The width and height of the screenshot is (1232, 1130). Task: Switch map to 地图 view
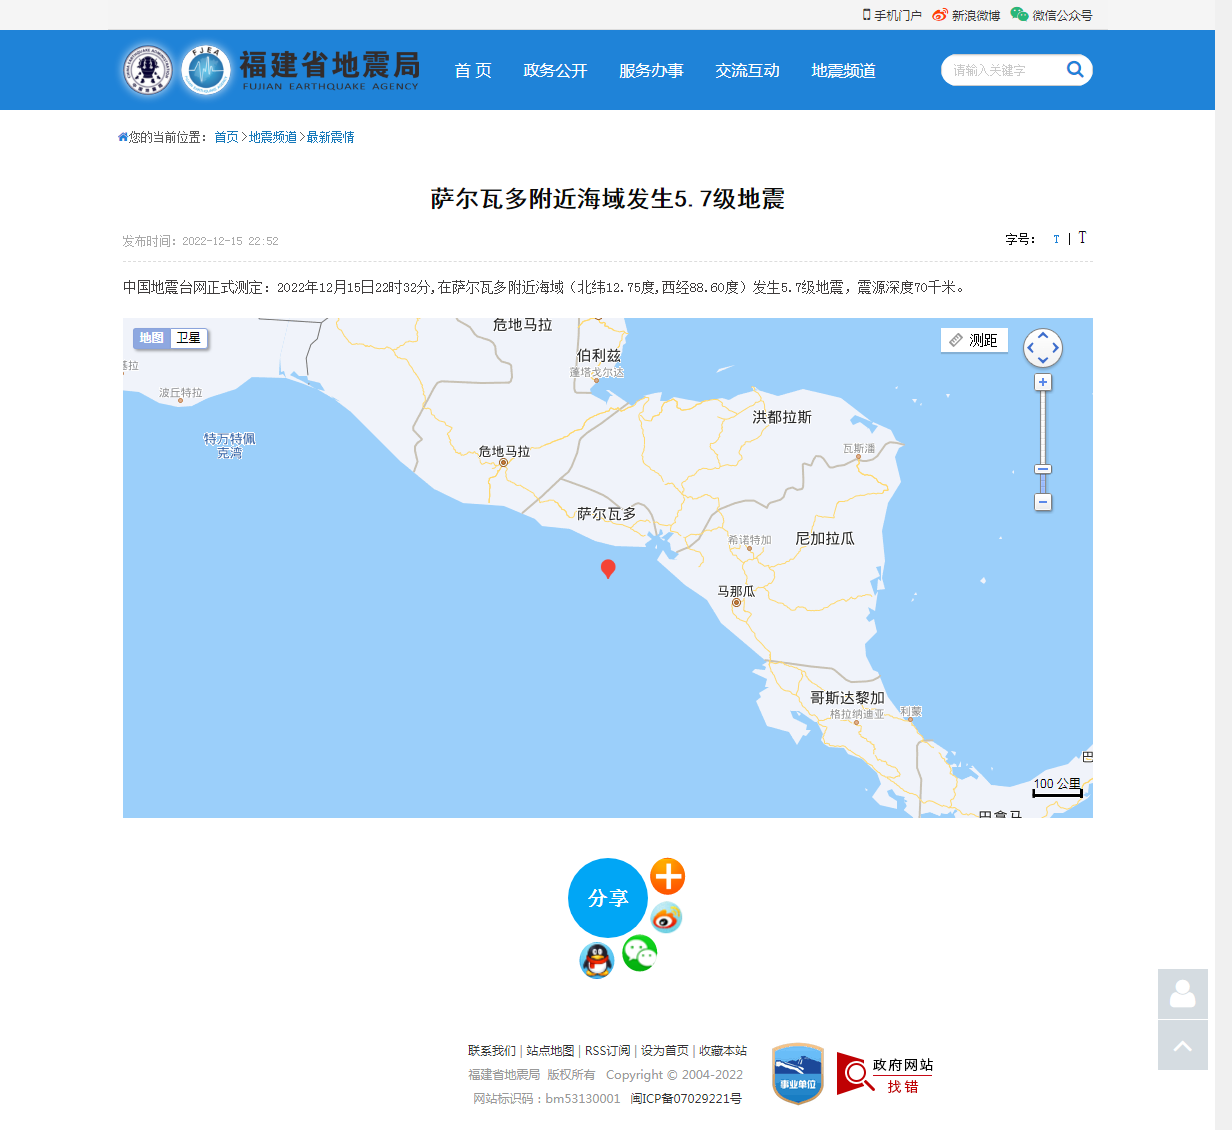tap(151, 338)
